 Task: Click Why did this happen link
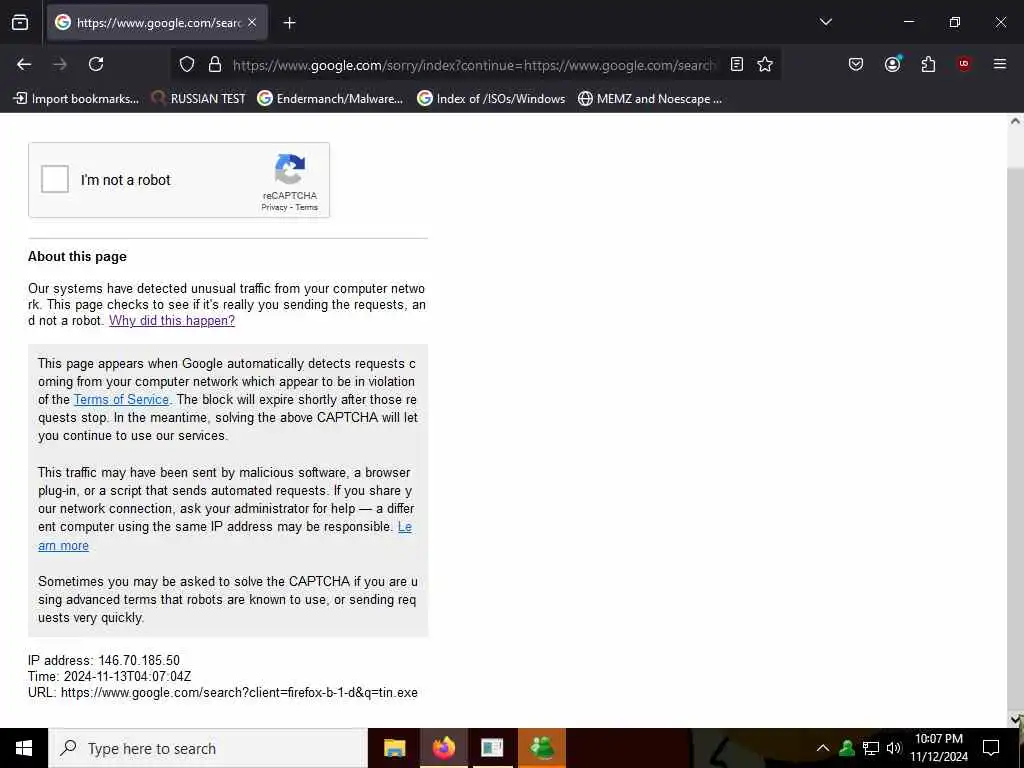pyautogui.click(x=172, y=321)
